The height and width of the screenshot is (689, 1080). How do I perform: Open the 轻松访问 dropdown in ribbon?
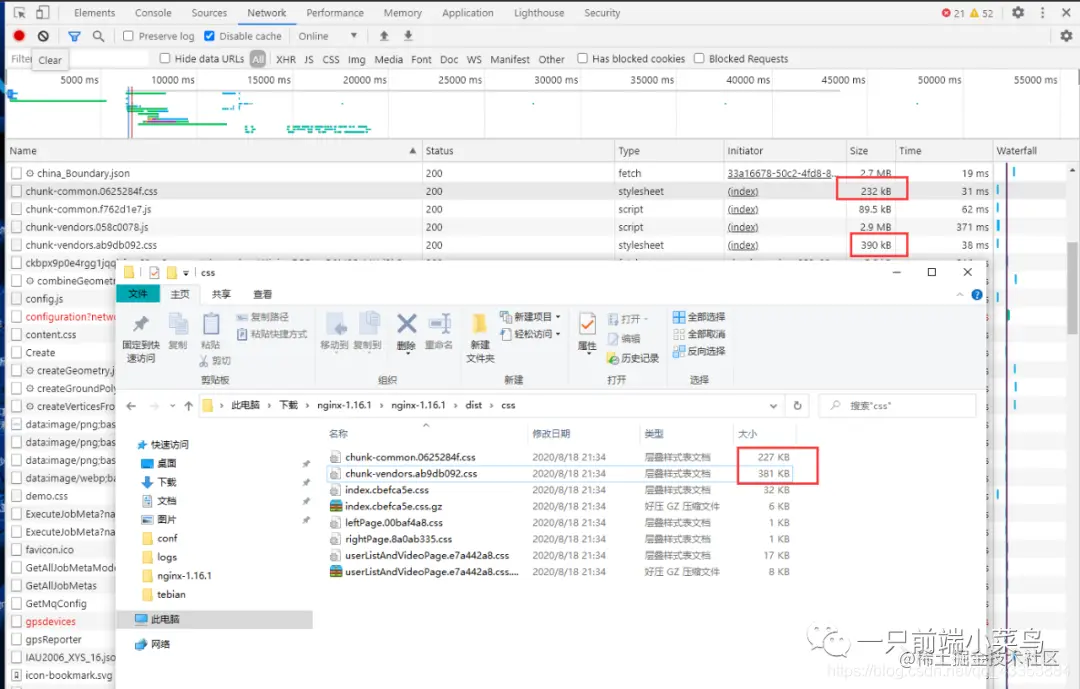(x=530, y=333)
